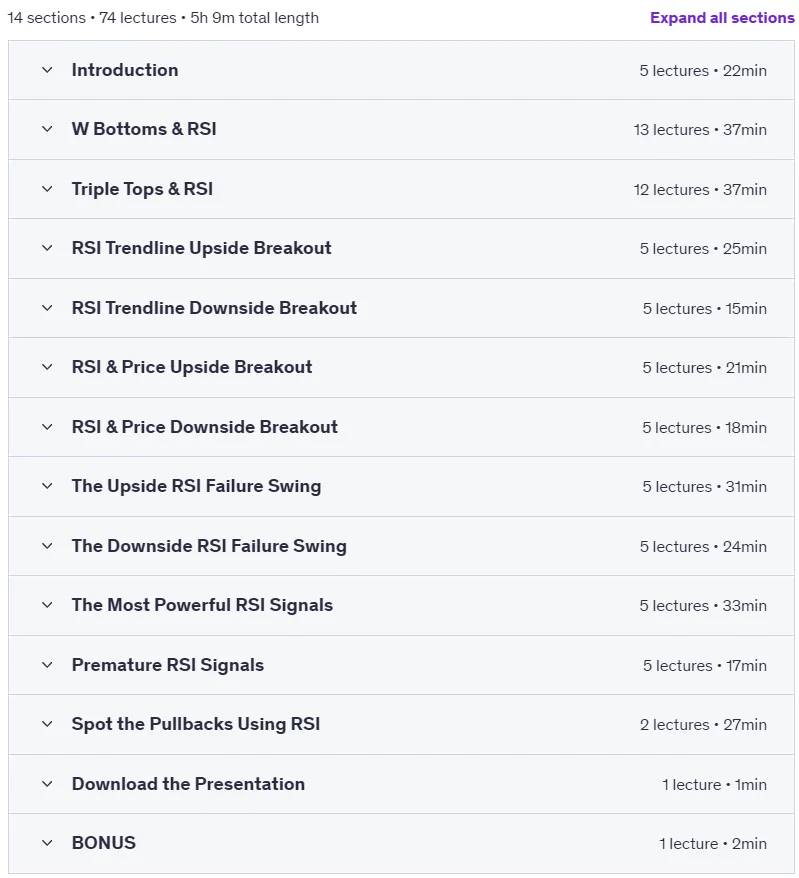Click Expand all sections link
The image size is (799, 878).
click(x=722, y=18)
